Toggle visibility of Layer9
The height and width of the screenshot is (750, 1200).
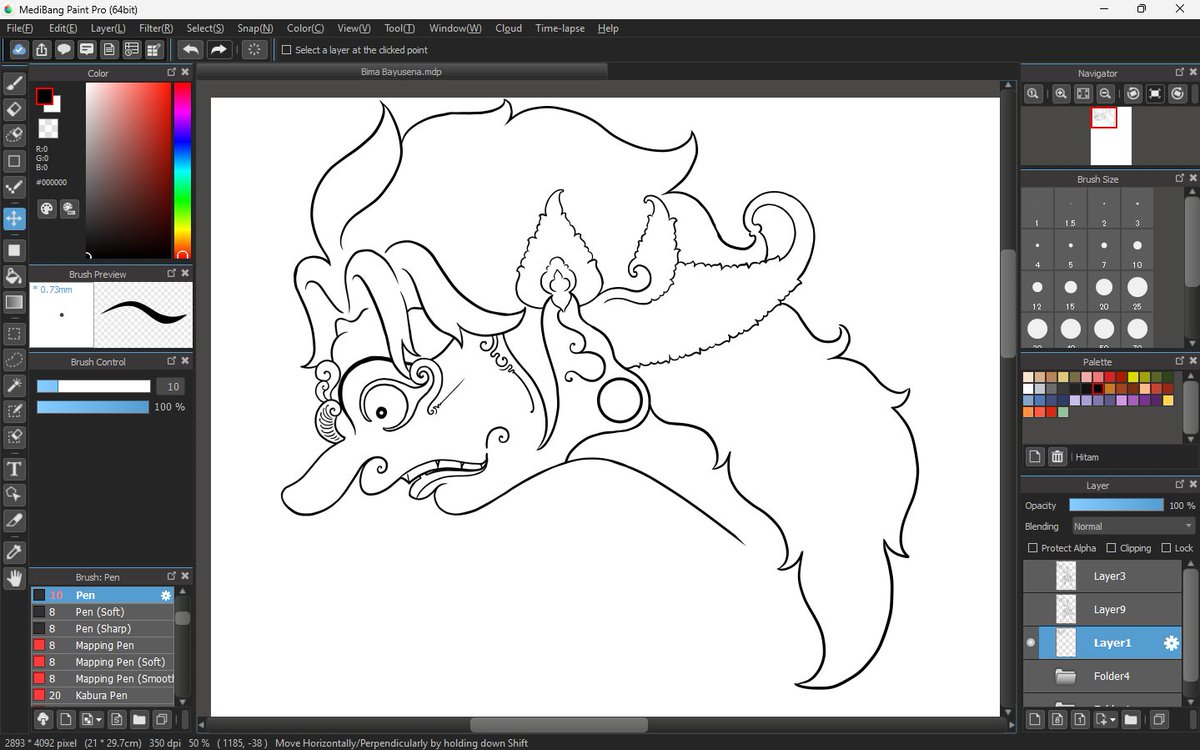1031,609
